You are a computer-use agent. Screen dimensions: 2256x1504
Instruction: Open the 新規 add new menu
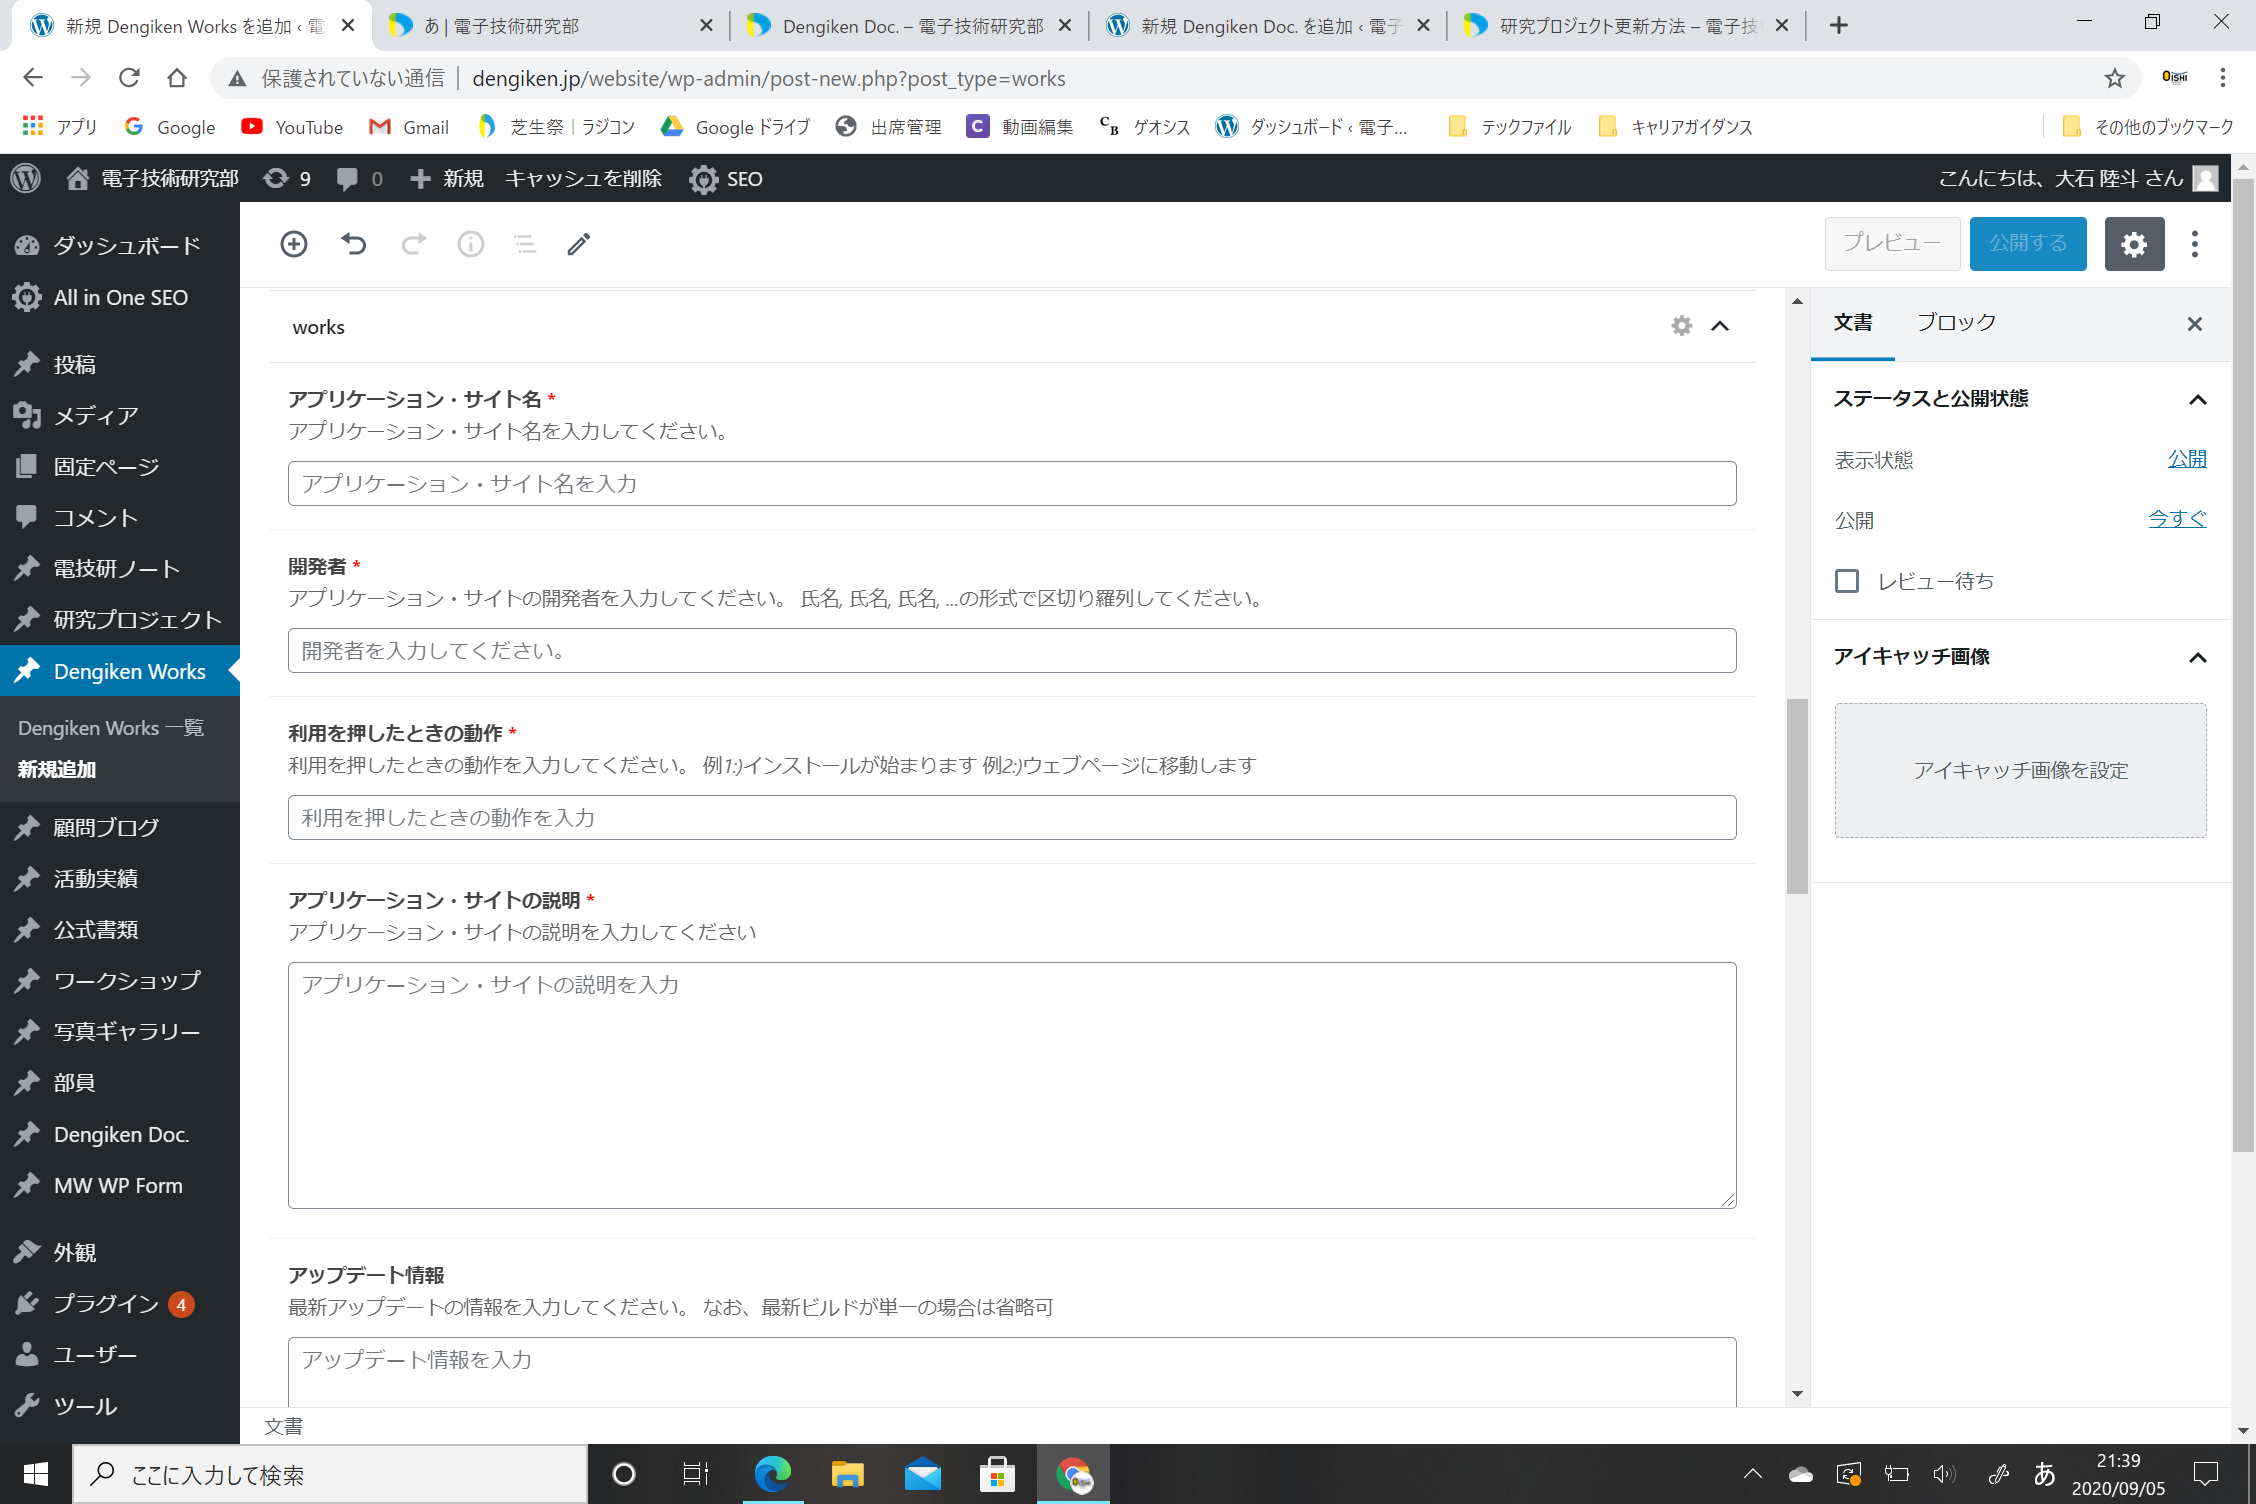(x=447, y=178)
